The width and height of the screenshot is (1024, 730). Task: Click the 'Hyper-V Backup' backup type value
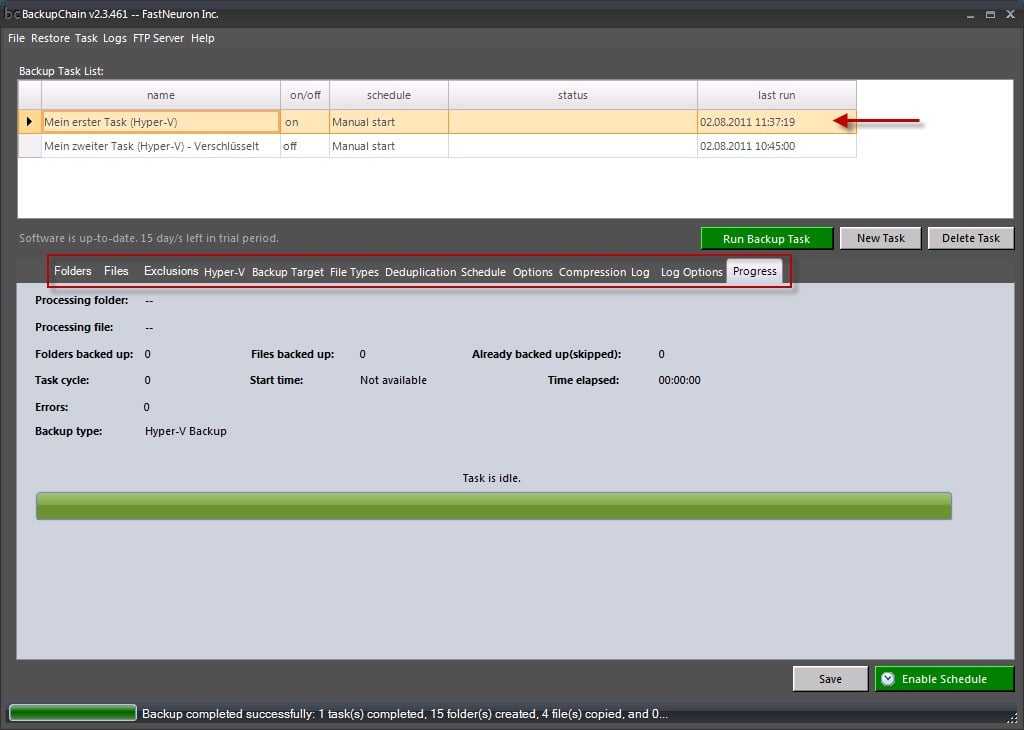click(x=185, y=431)
